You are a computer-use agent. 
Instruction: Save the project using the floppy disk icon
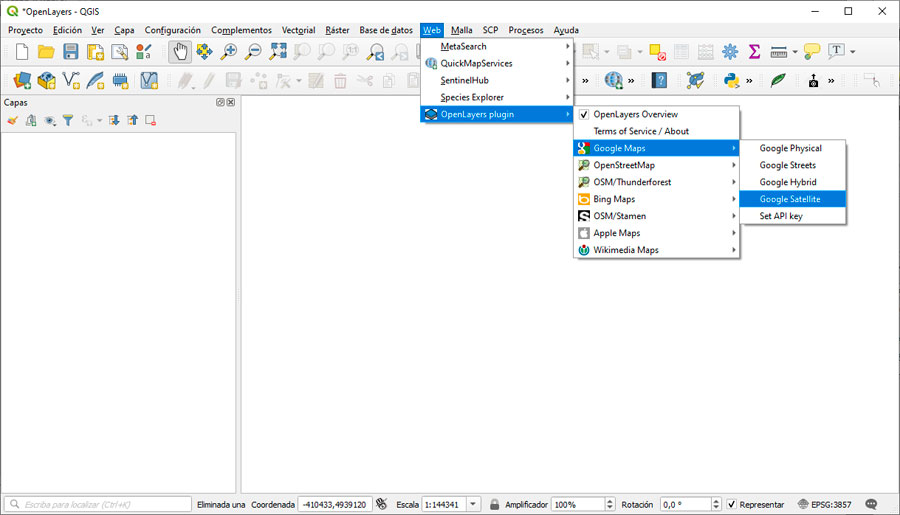[x=71, y=52]
